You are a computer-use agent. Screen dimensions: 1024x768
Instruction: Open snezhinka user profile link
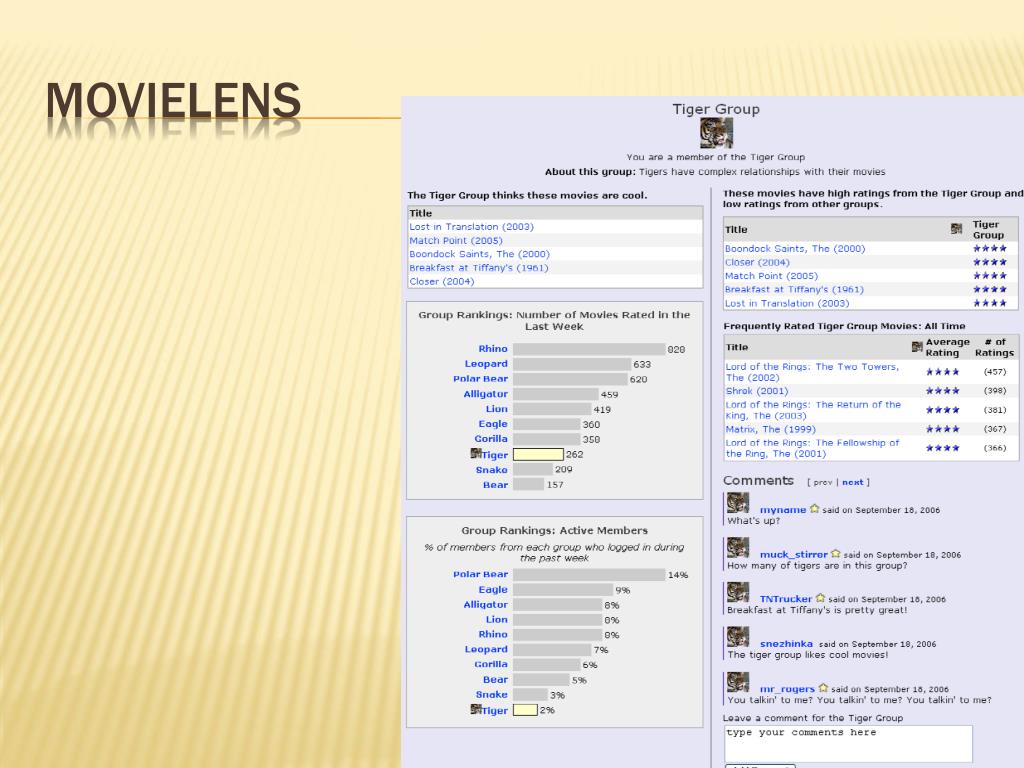[x=786, y=644]
